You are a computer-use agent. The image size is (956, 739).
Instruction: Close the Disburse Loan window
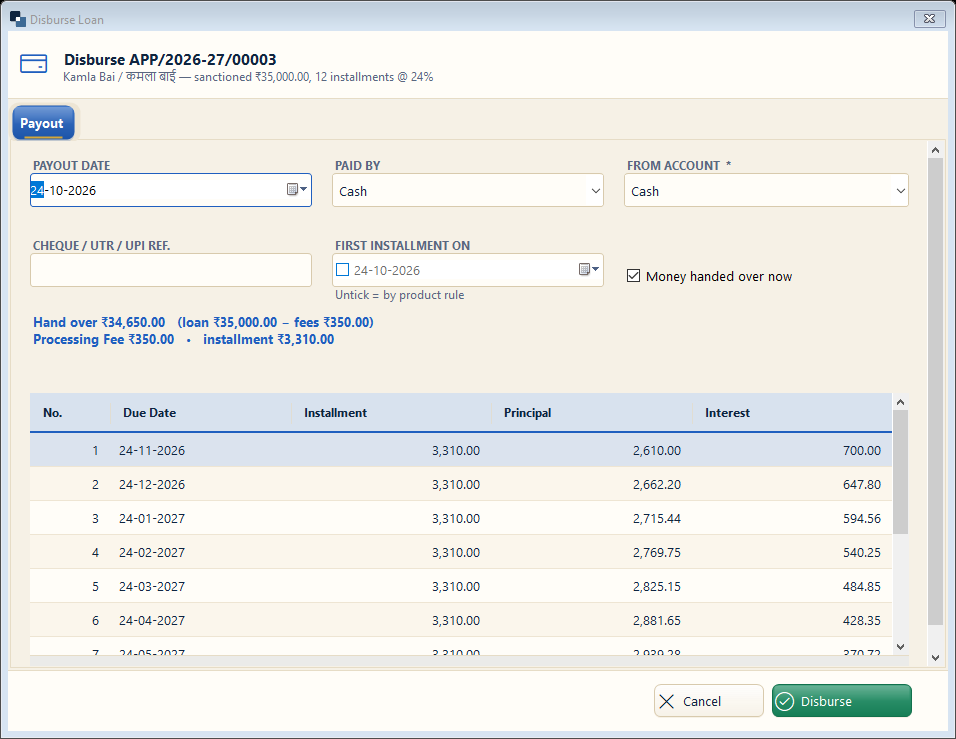(x=929, y=19)
